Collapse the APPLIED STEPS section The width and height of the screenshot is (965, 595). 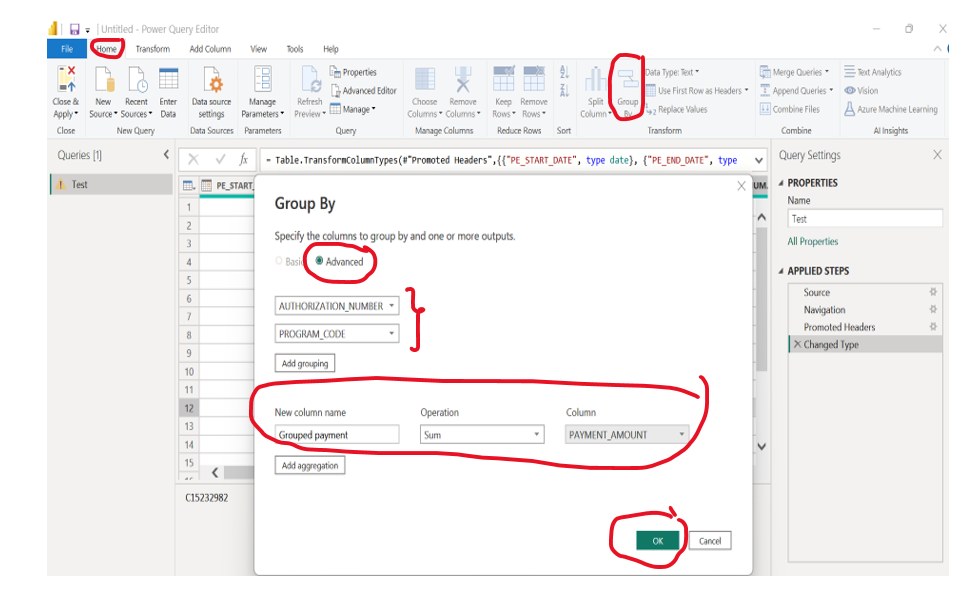[781, 271]
